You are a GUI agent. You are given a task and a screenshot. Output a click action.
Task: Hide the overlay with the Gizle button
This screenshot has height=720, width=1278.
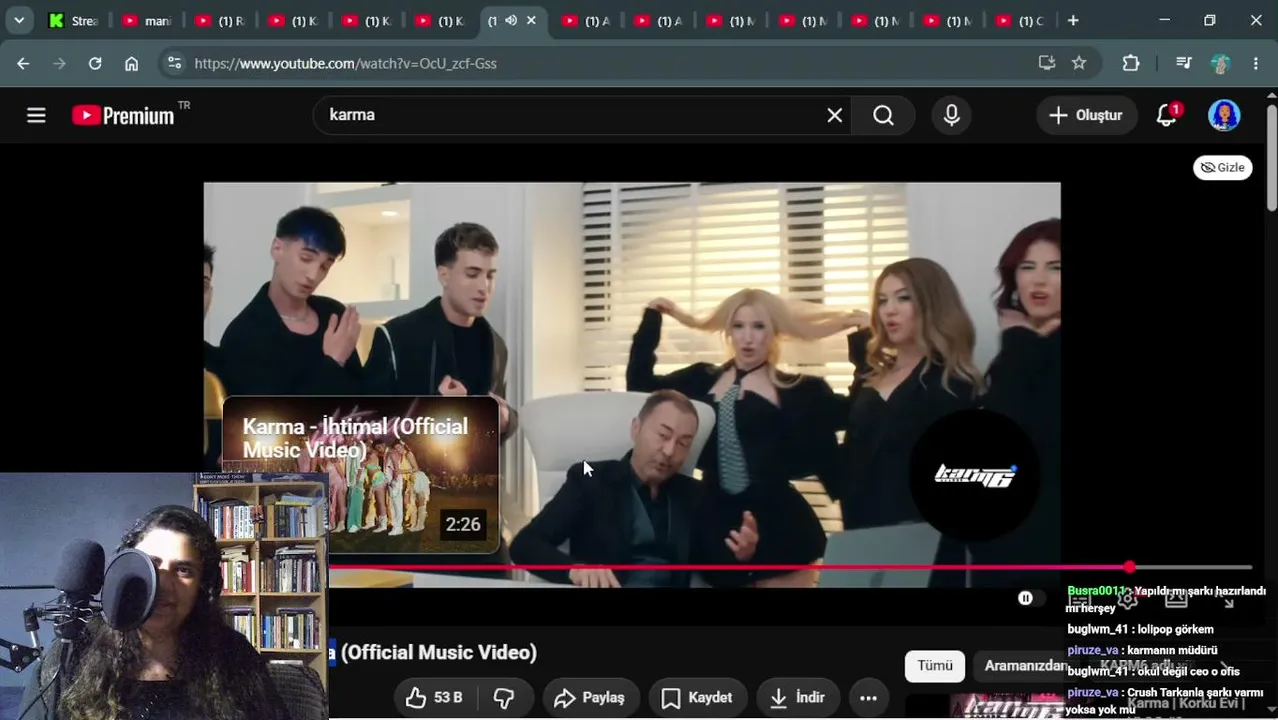click(x=1222, y=167)
